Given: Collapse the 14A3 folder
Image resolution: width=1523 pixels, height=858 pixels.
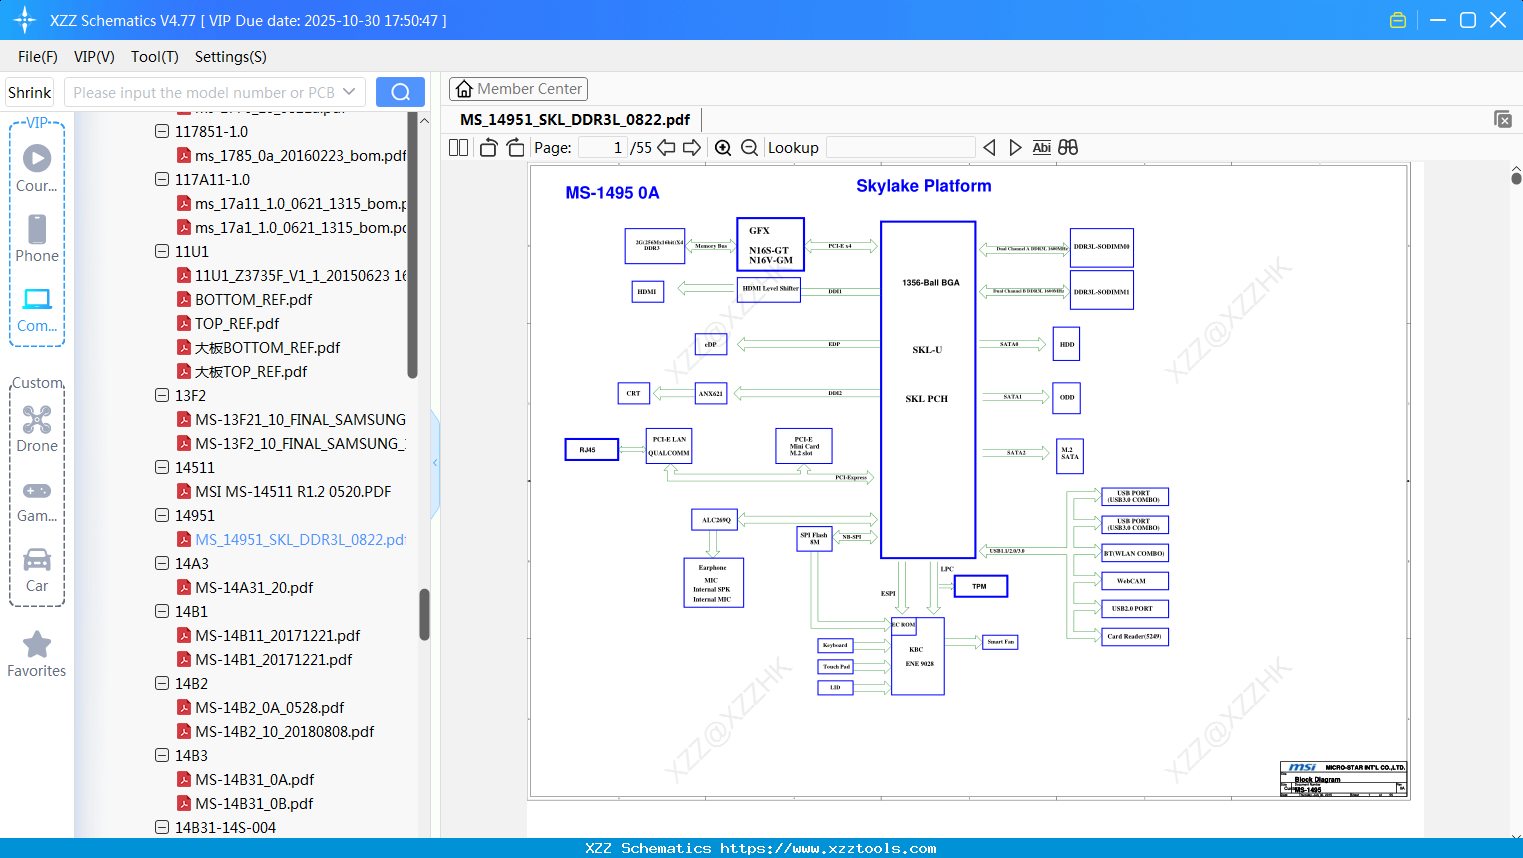Looking at the screenshot, I should click(x=162, y=563).
